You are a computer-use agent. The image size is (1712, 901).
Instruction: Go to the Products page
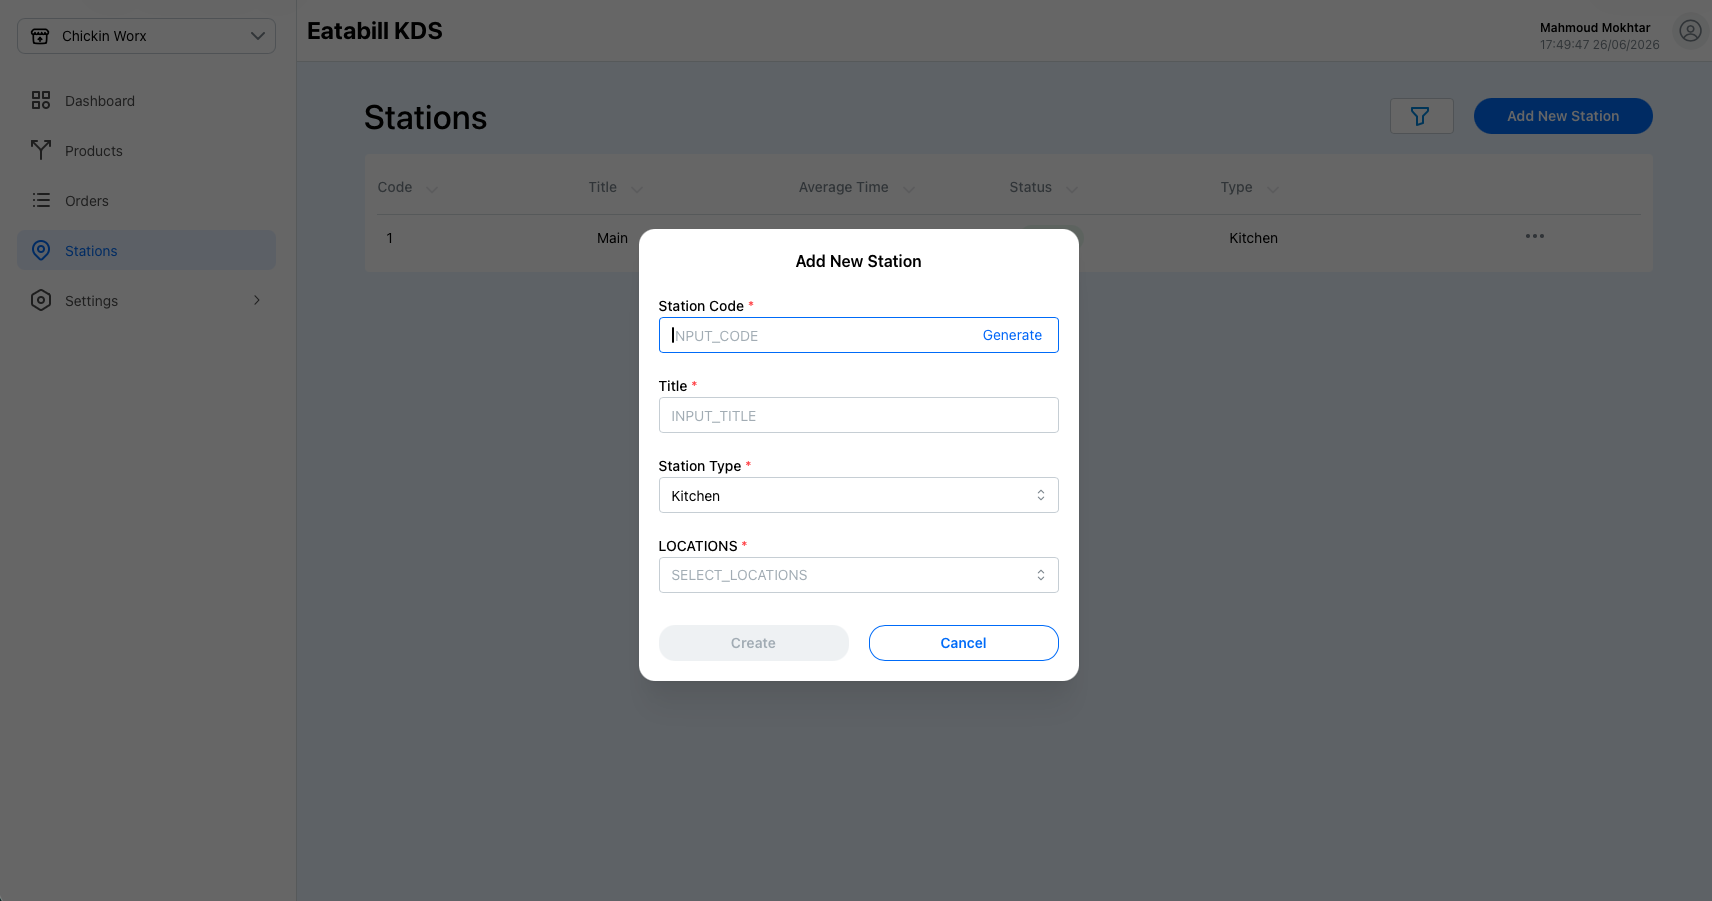(146, 150)
